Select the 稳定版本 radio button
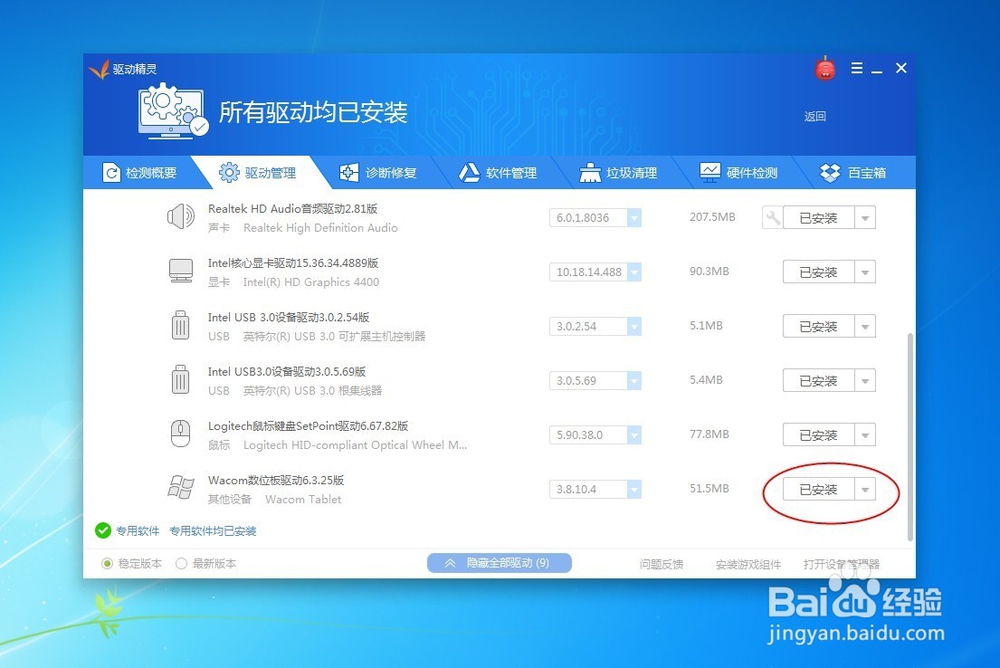The width and height of the screenshot is (1000, 668). [x=107, y=563]
